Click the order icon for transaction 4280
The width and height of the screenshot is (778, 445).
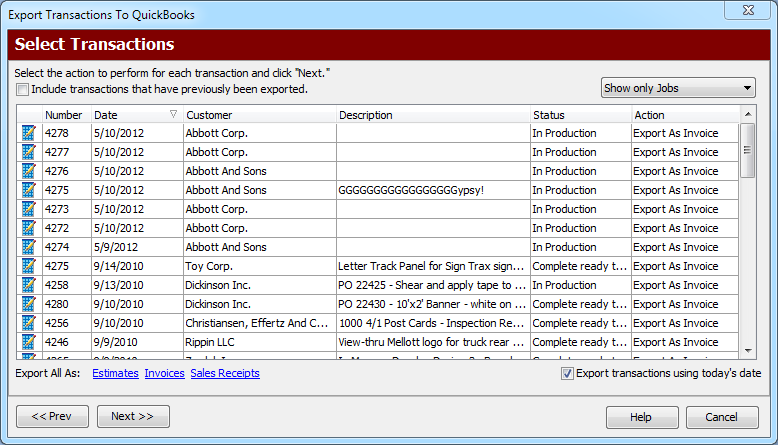(28, 304)
